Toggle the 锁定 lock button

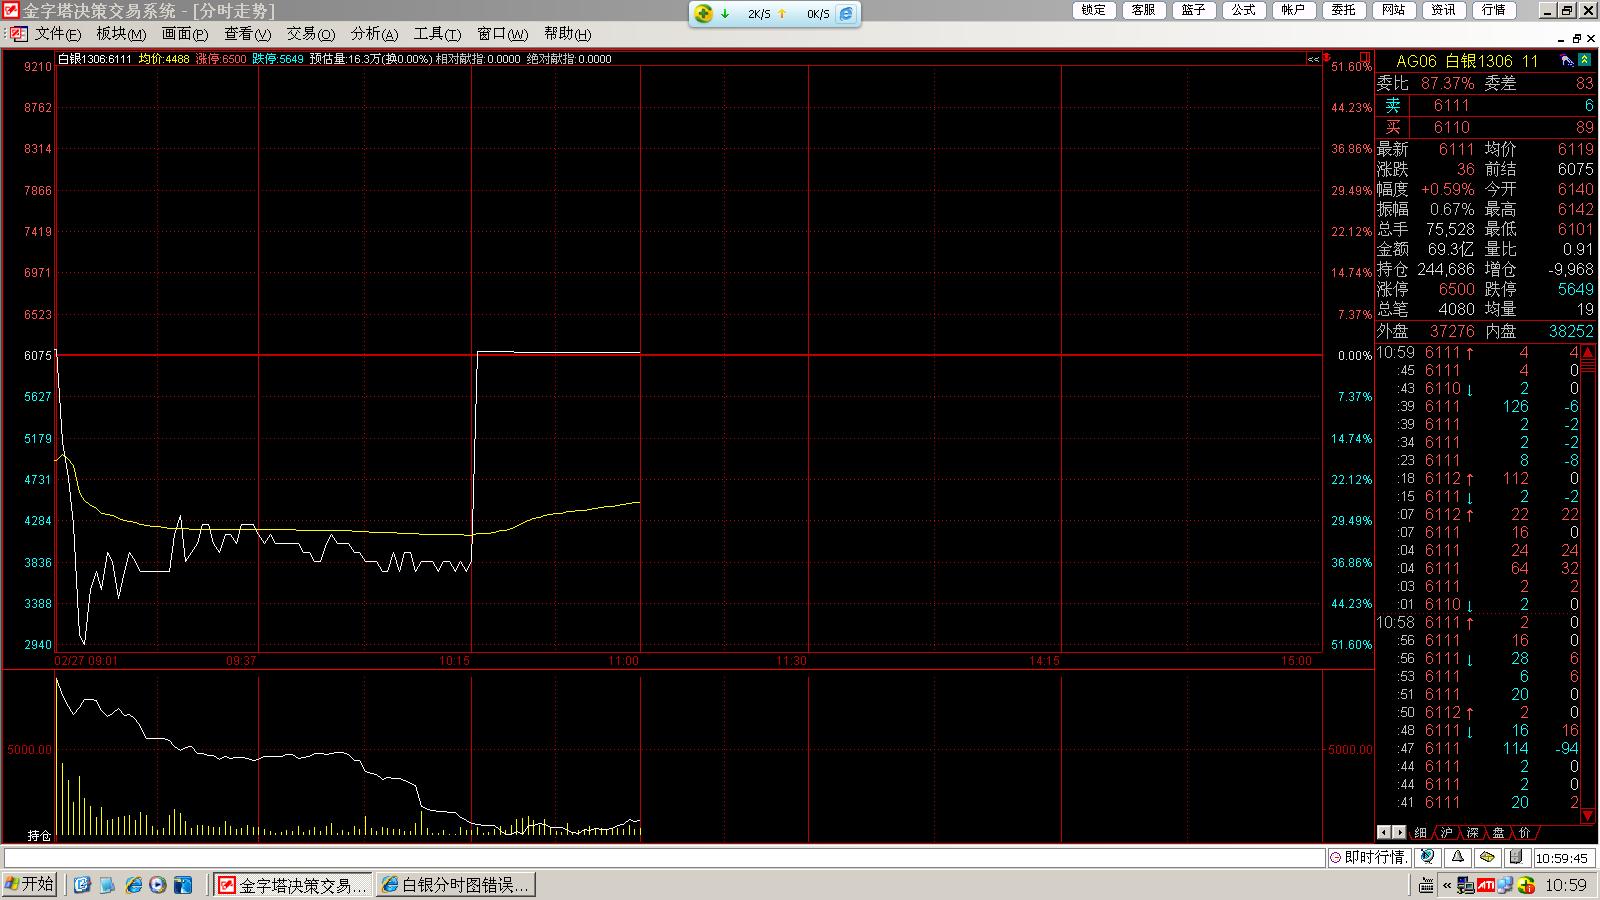coord(1094,10)
